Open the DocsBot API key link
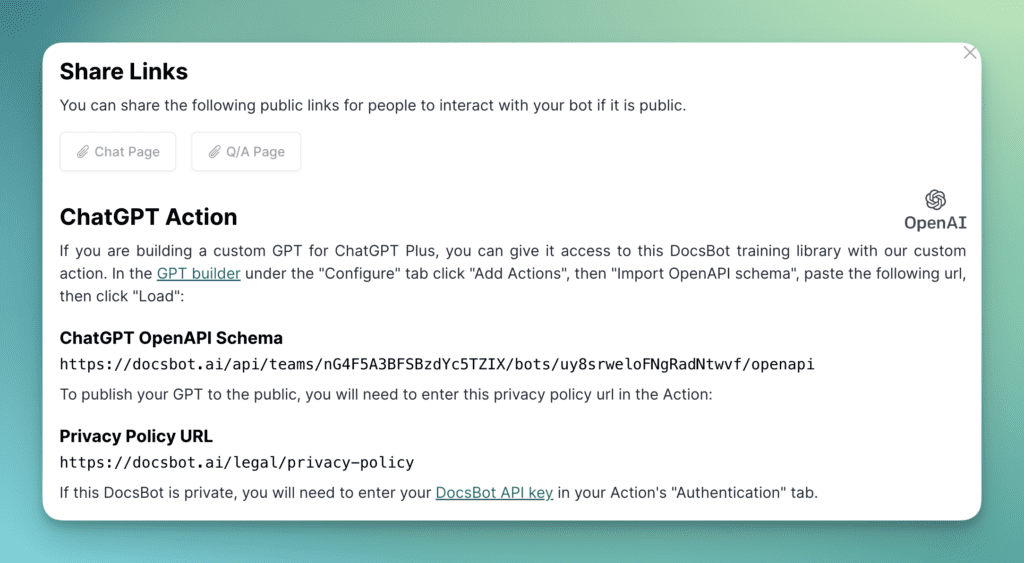This screenshot has height=563, width=1024. click(494, 492)
